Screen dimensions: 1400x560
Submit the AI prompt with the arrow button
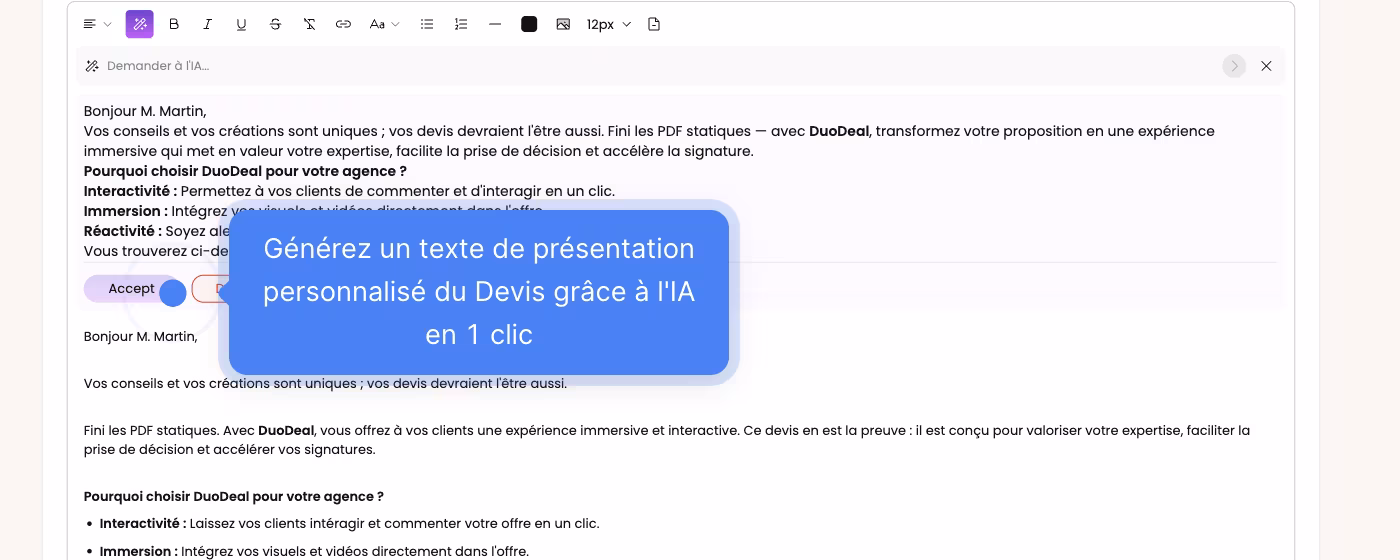[x=1234, y=66]
